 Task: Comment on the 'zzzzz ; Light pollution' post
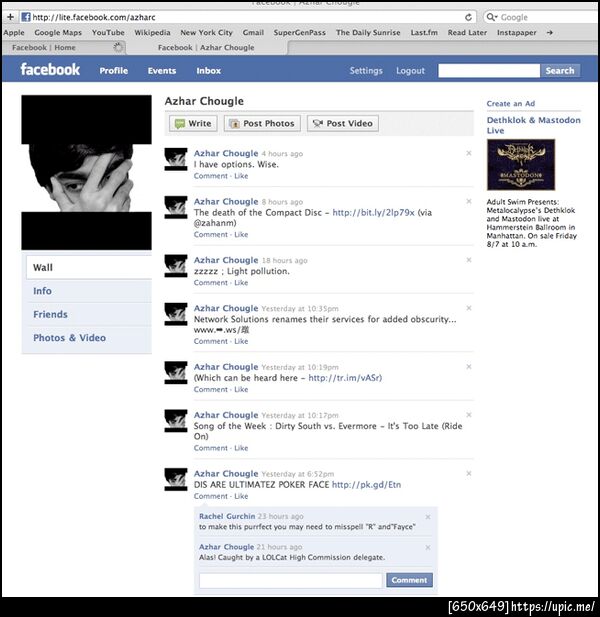[210, 283]
